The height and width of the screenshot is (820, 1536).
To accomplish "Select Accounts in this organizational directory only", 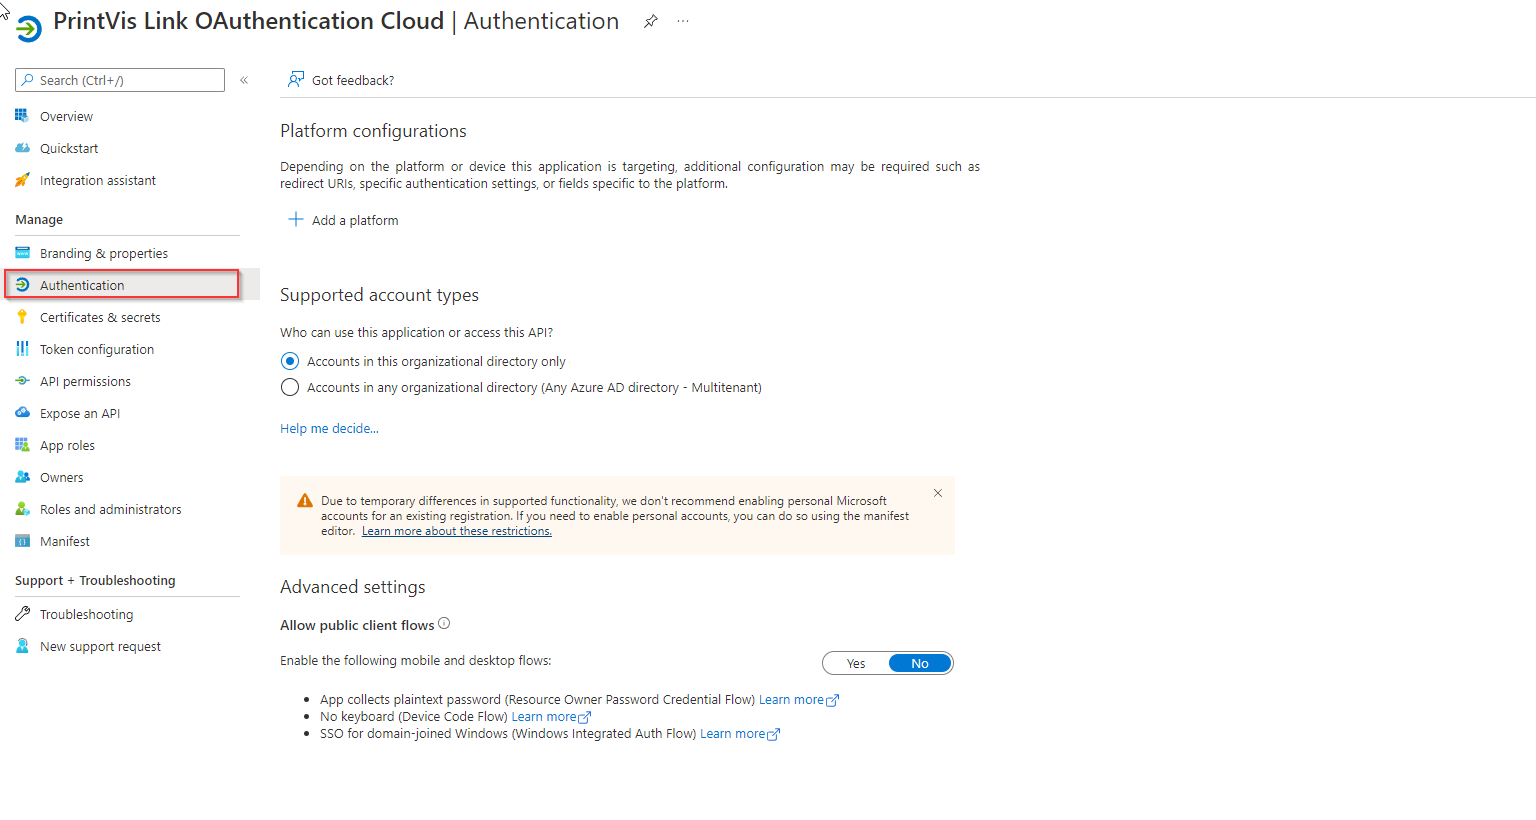I will pos(290,361).
